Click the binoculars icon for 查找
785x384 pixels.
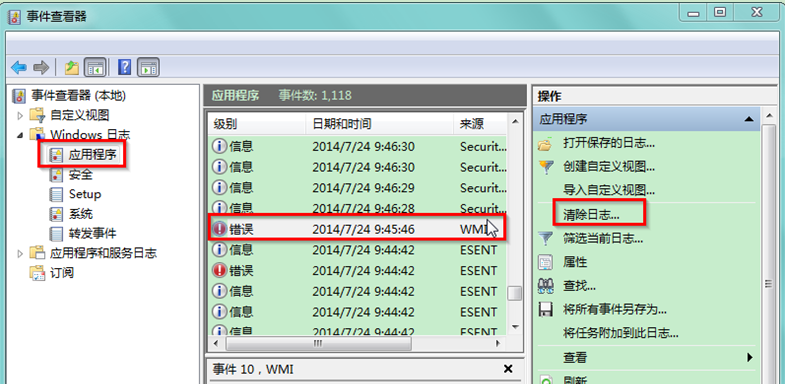pos(545,286)
